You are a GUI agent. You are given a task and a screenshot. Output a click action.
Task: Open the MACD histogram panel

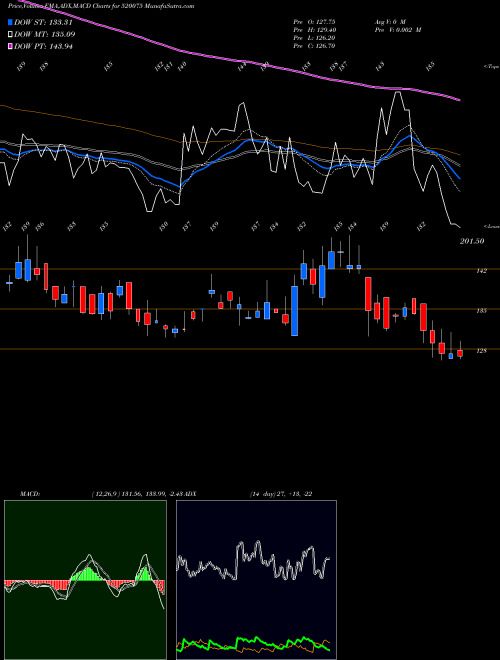click(x=85, y=580)
